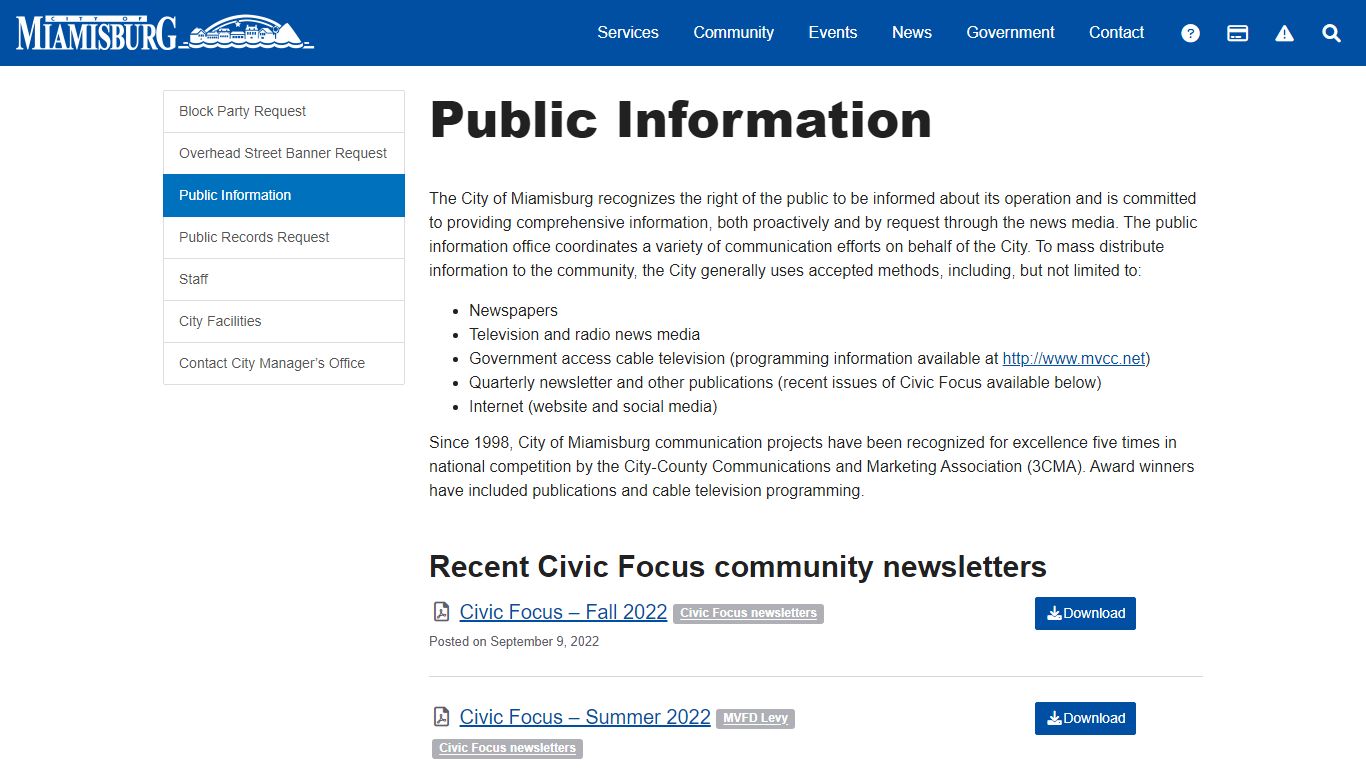This screenshot has width=1366, height=768.
Task: Open the Events menu
Action: click(x=833, y=32)
